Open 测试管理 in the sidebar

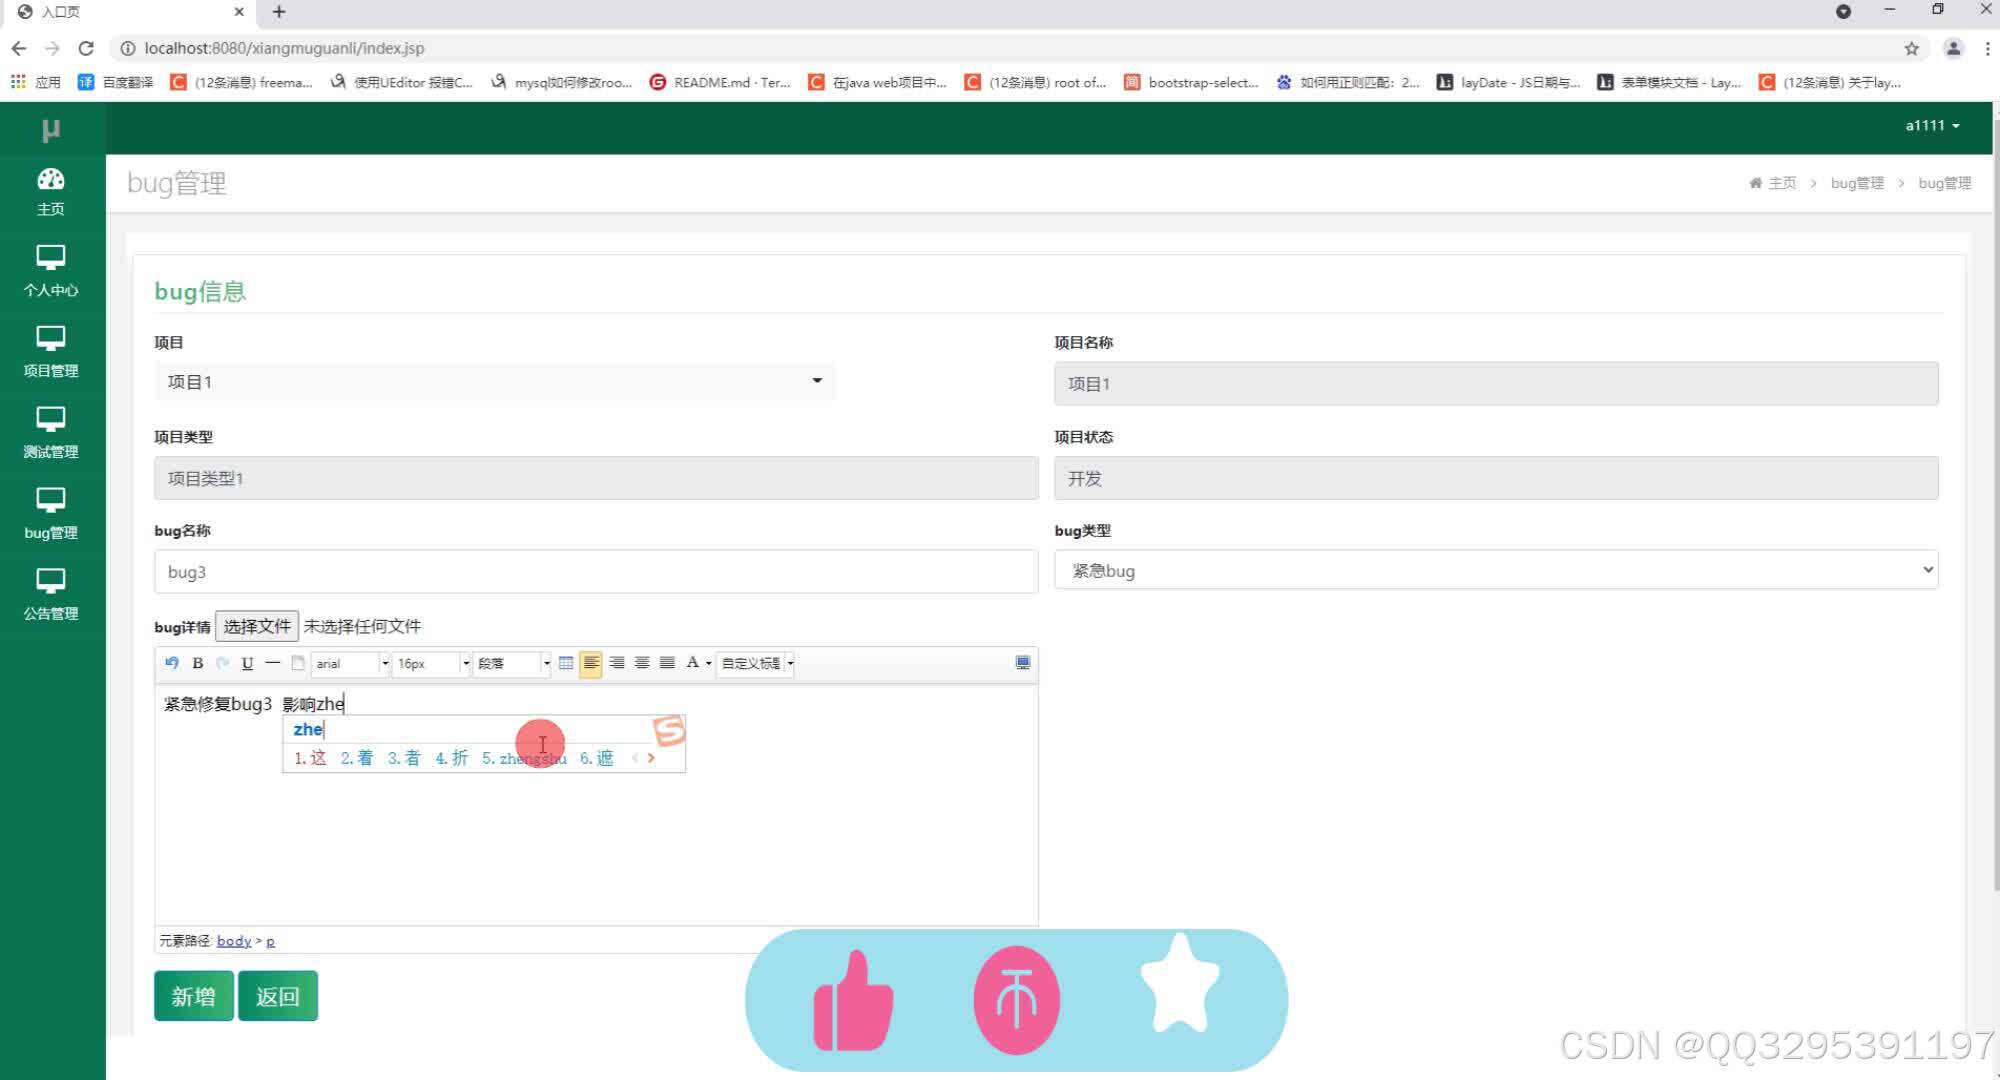[x=51, y=434]
